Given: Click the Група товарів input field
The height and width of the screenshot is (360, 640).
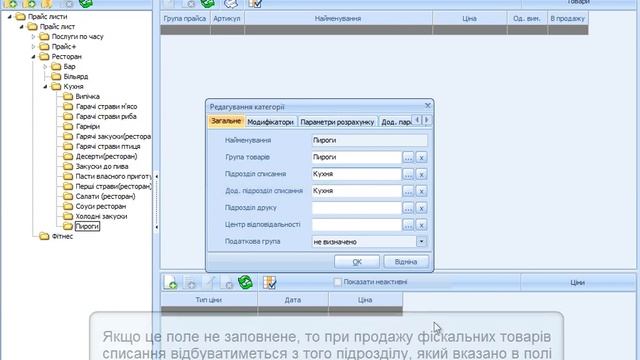Looking at the screenshot, I should (356, 157).
